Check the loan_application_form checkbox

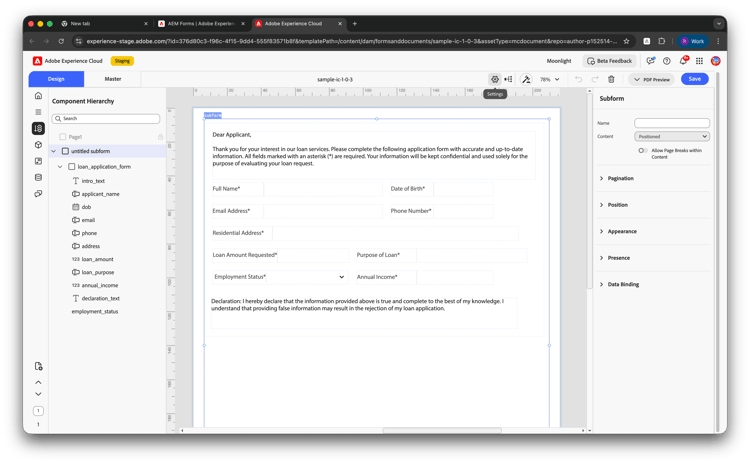(x=72, y=166)
